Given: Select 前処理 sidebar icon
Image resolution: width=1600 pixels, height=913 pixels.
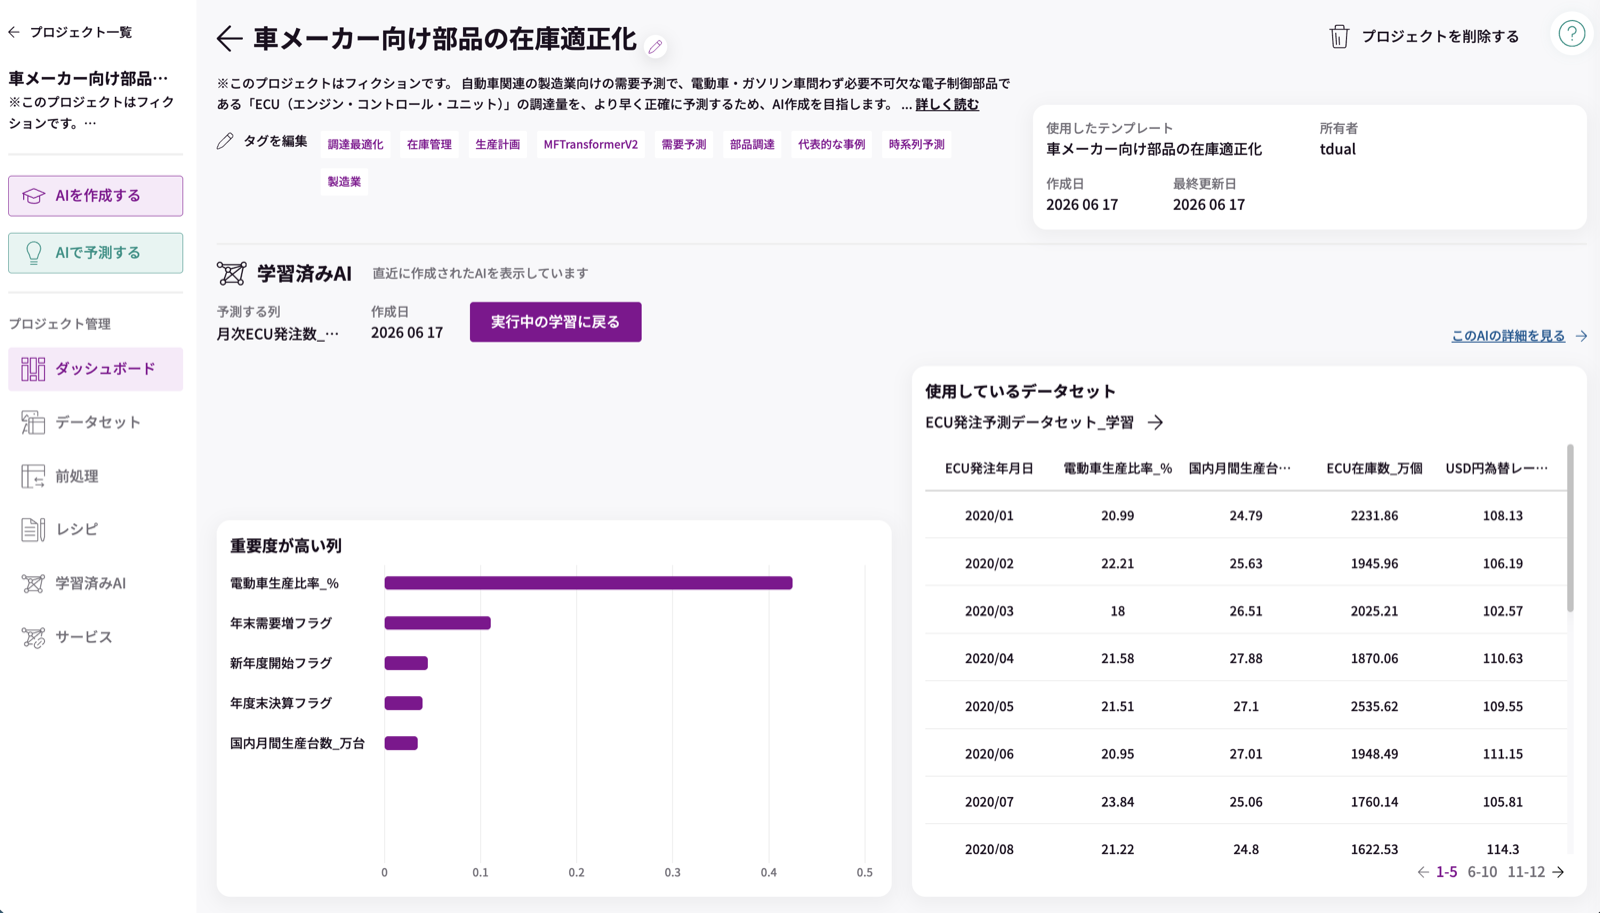Looking at the screenshot, I should [33, 476].
